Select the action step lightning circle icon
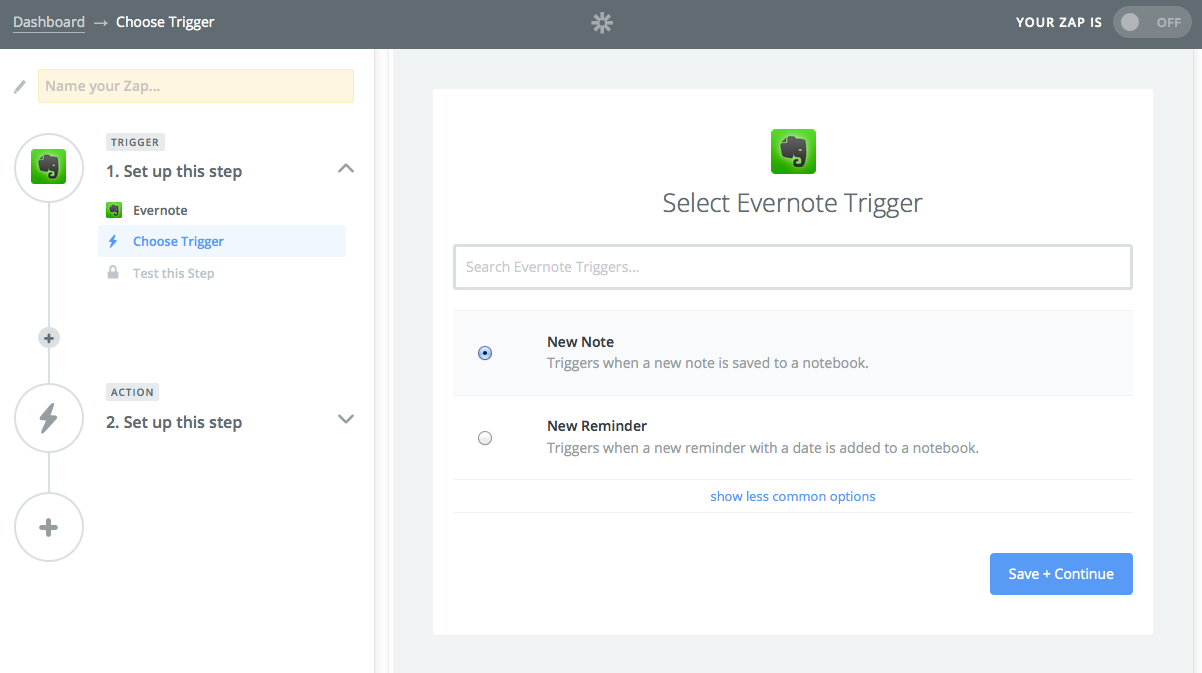Image resolution: width=1202 pixels, height=673 pixels. click(48, 417)
